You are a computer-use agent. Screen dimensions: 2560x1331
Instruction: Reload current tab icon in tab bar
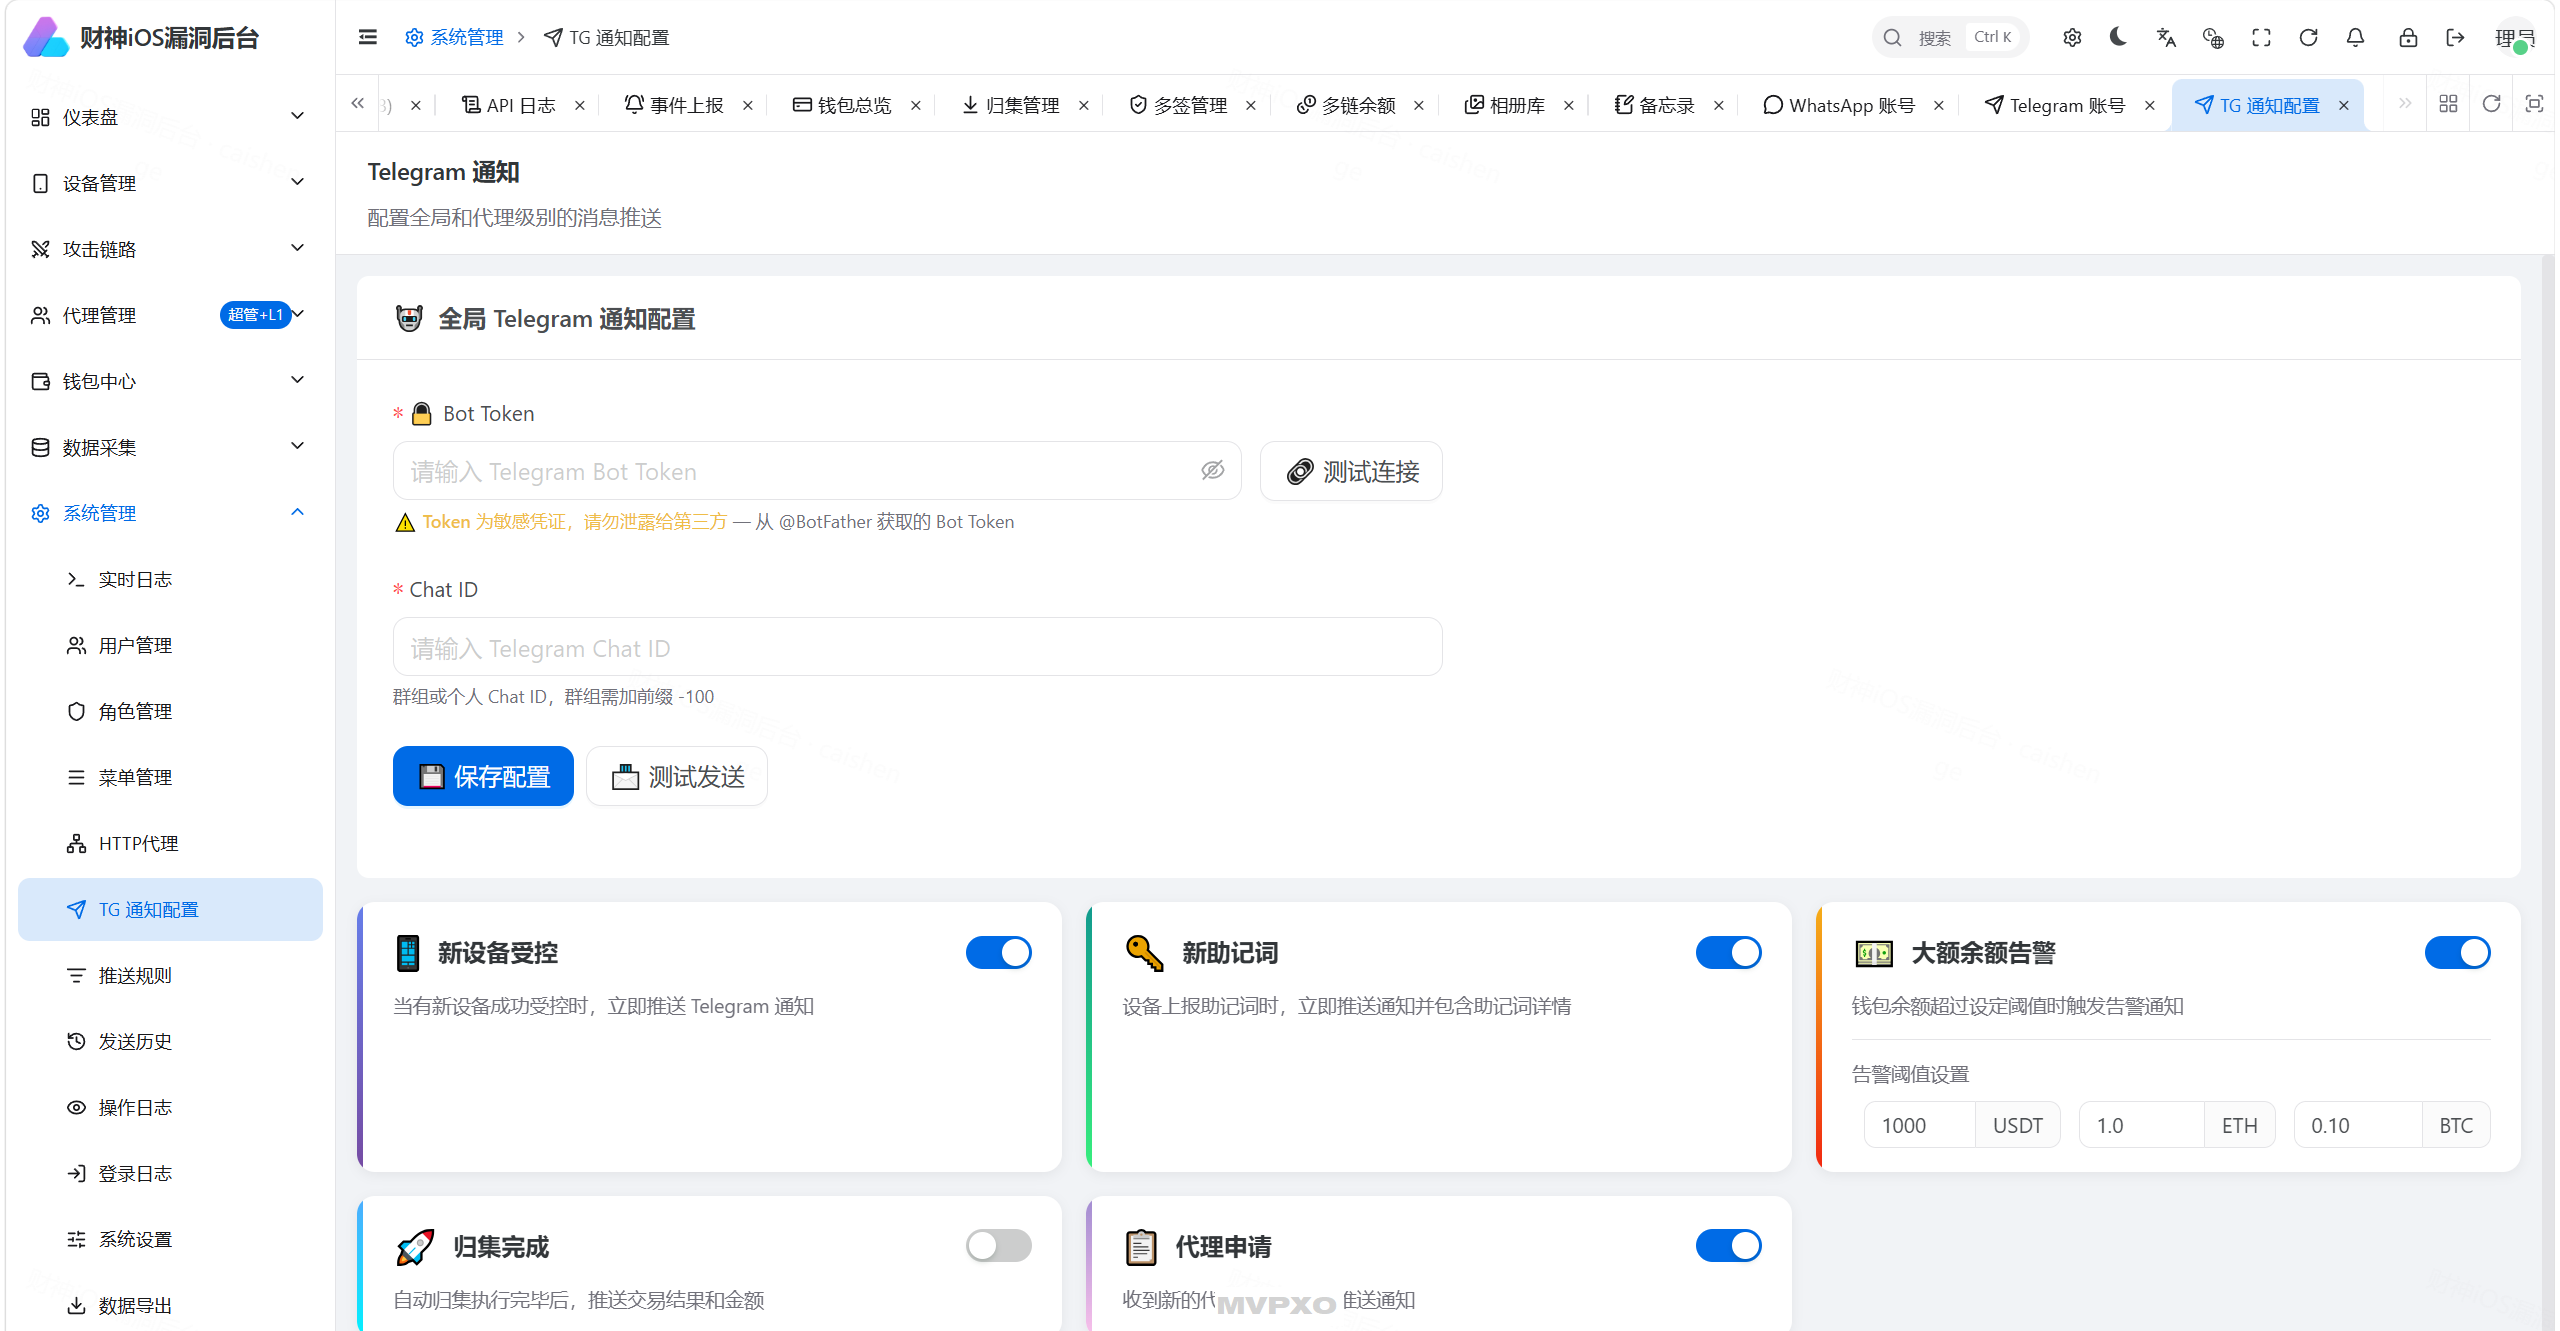point(2491,104)
